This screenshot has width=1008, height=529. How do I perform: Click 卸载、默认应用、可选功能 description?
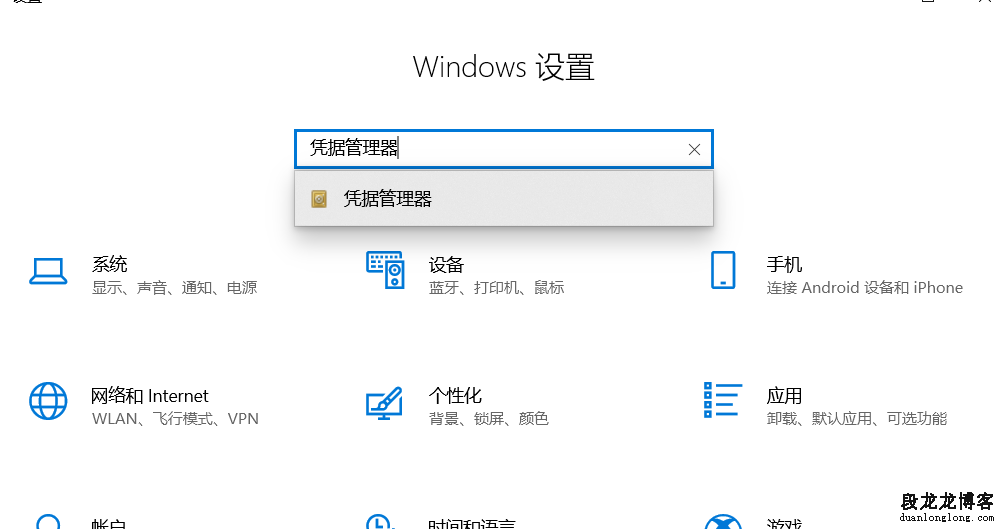pos(856,419)
